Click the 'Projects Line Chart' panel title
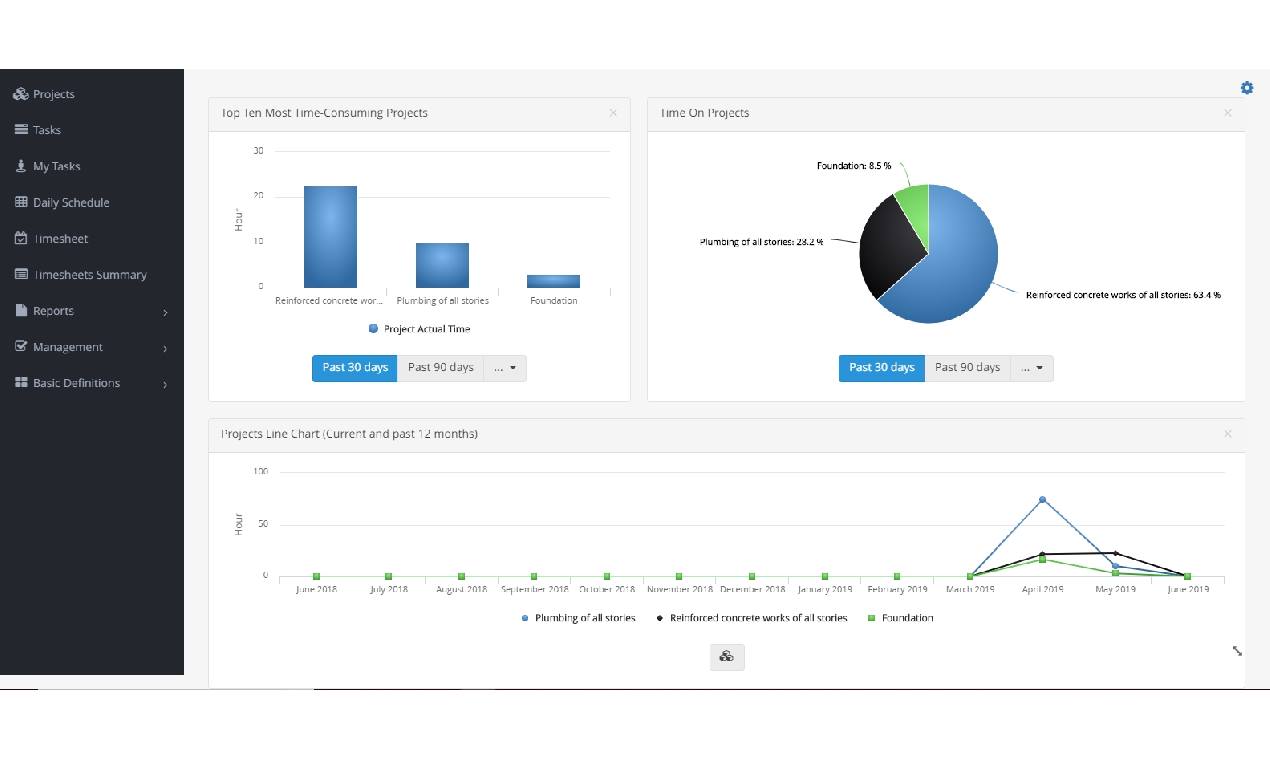1270x760 pixels. pyautogui.click(x=349, y=434)
